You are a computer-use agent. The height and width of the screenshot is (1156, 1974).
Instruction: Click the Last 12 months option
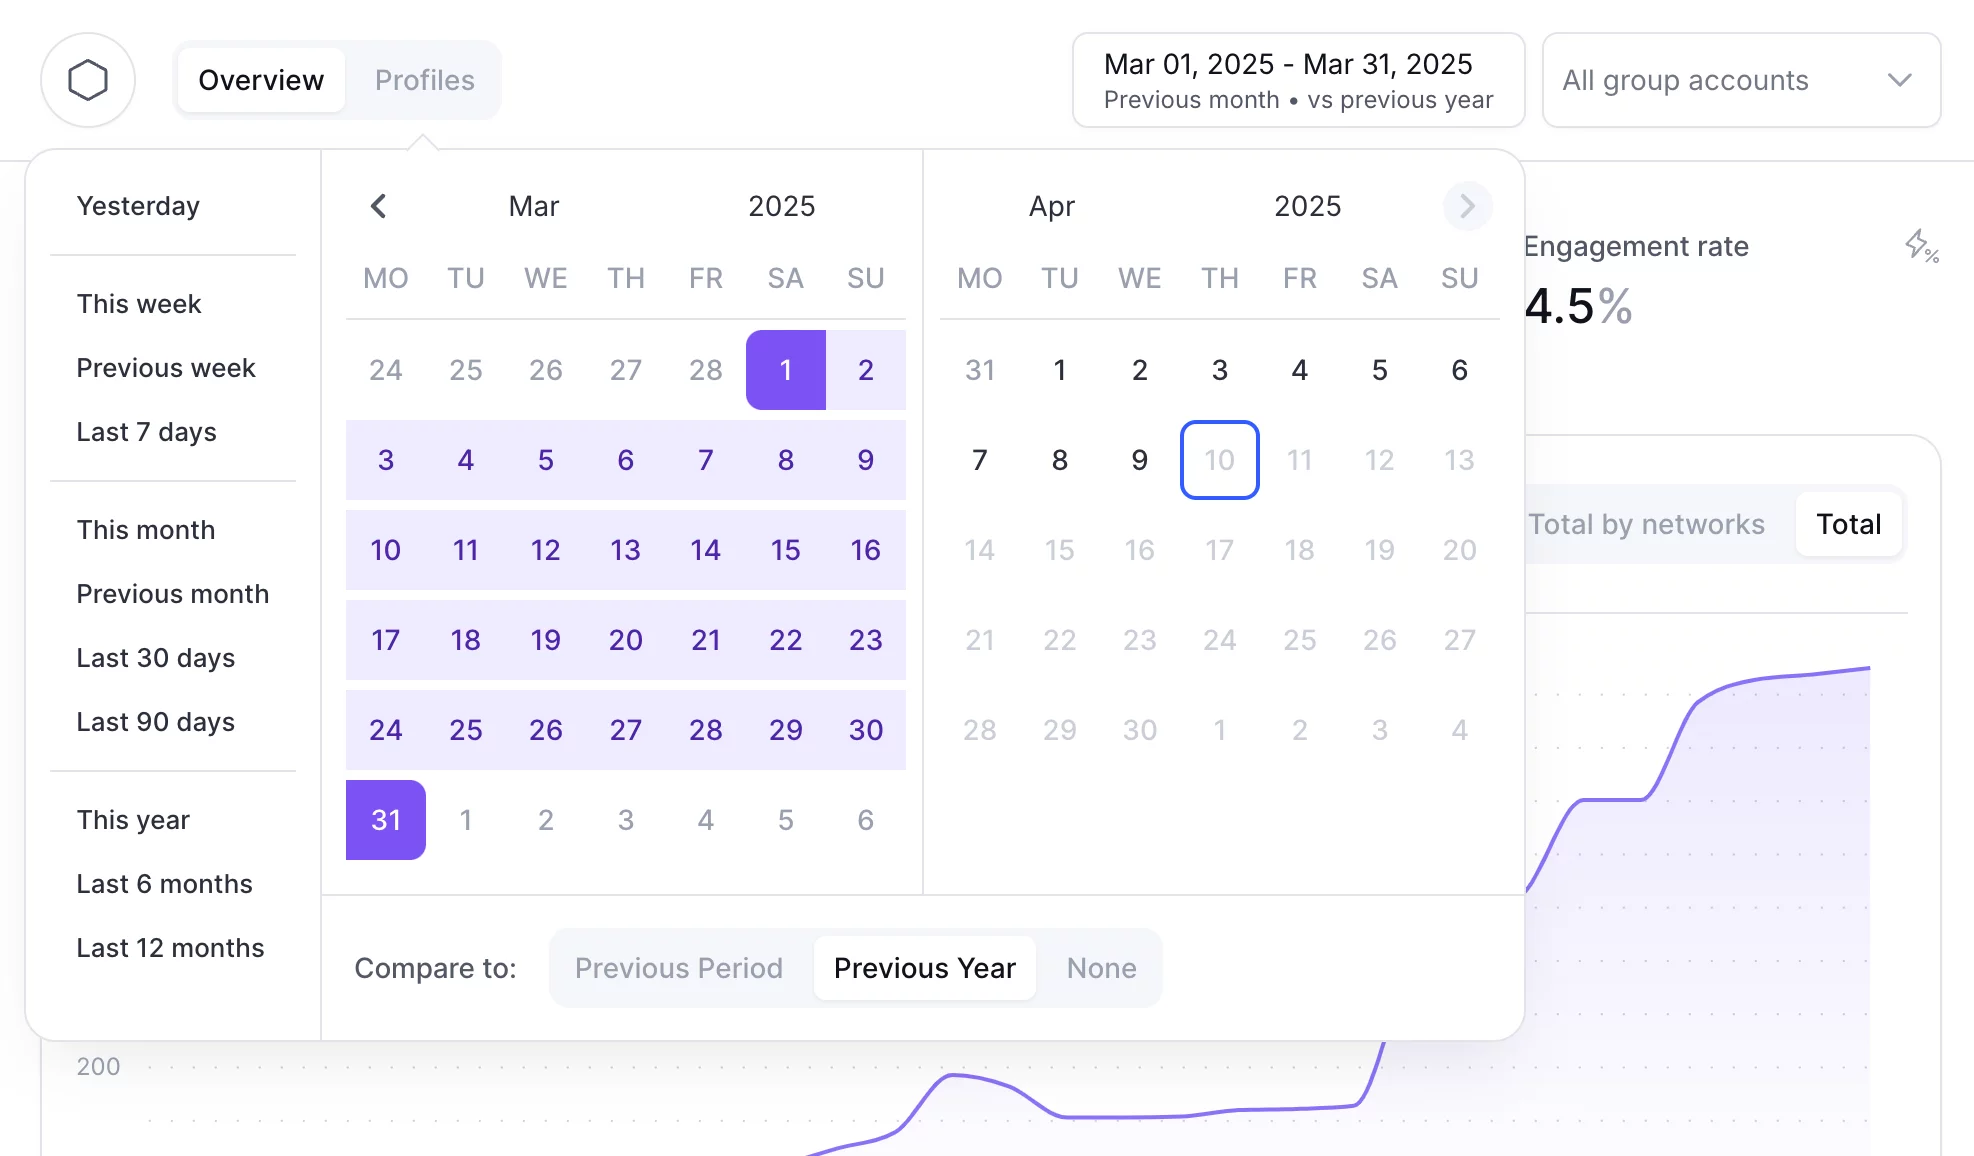pyautogui.click(x=170, y=947)
